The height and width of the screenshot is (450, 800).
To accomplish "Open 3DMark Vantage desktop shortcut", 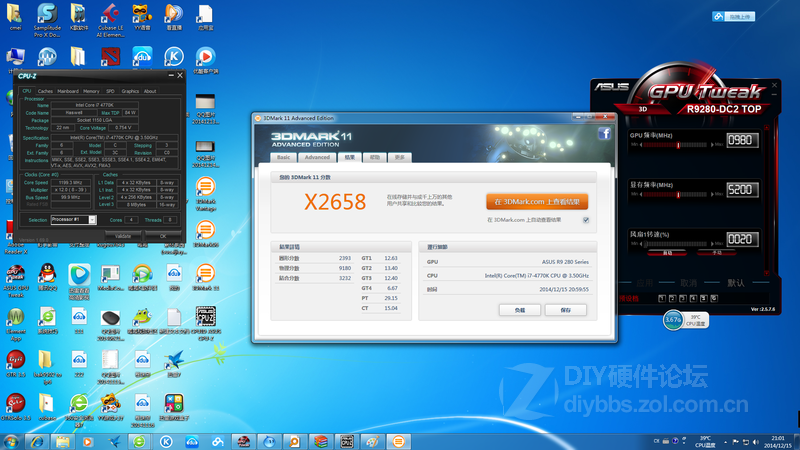I will [205, 194].
